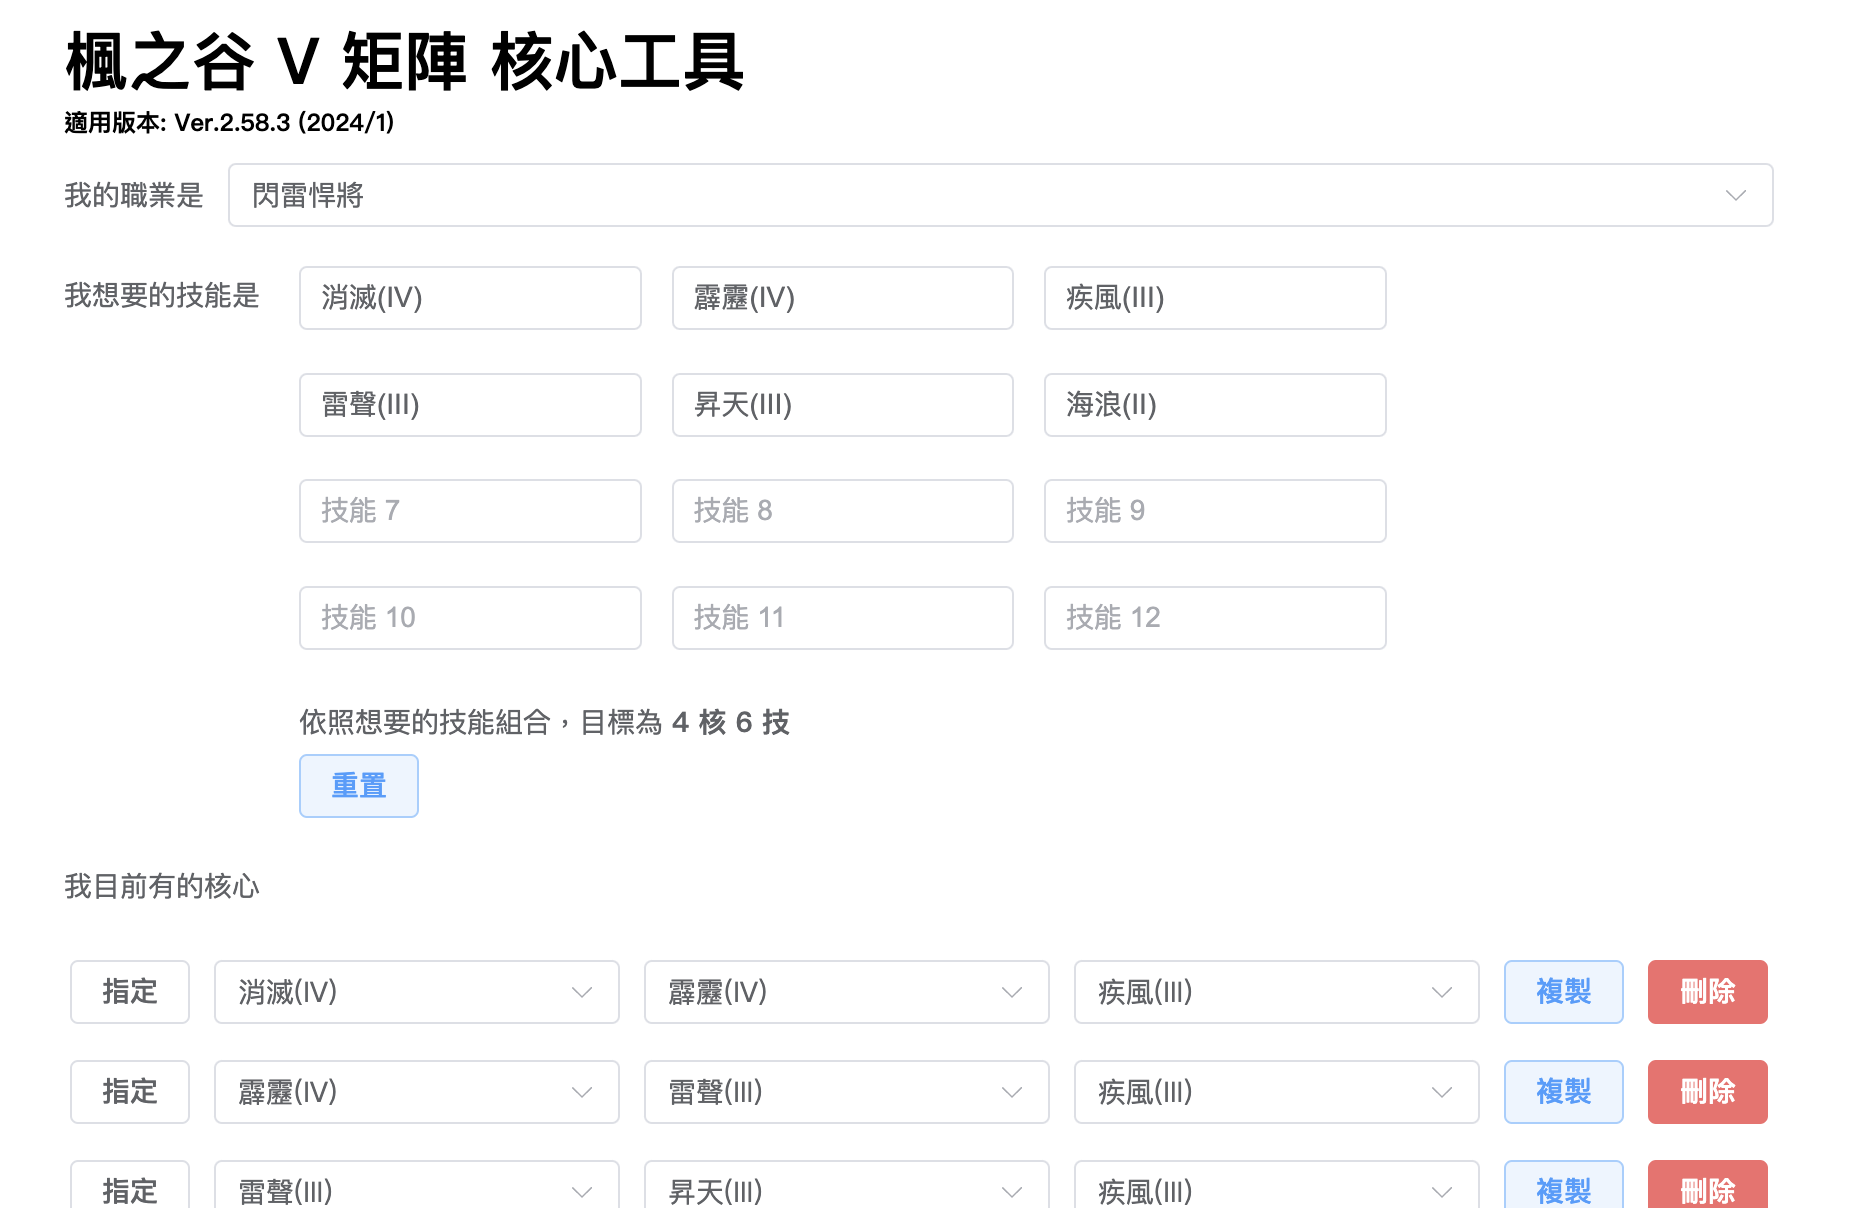Focus the empty 技能 7 field
The image size is (1856, 1208).
click(470, 511)
